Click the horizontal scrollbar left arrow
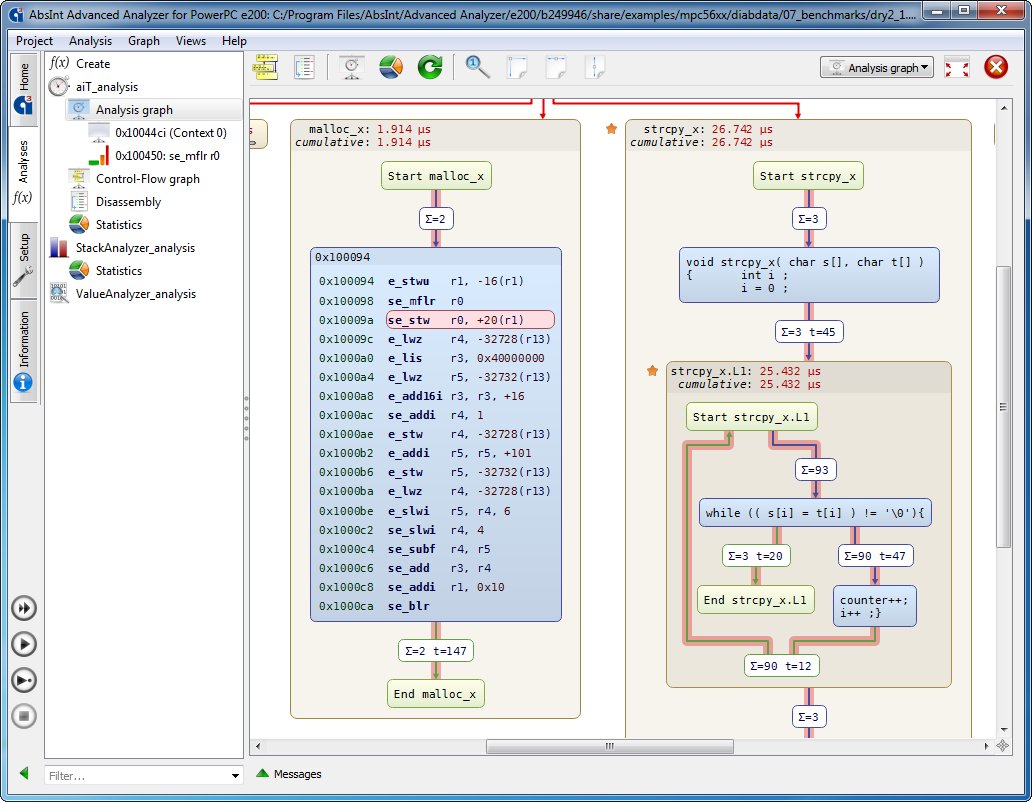1032x802 pixels. [258, 746]
